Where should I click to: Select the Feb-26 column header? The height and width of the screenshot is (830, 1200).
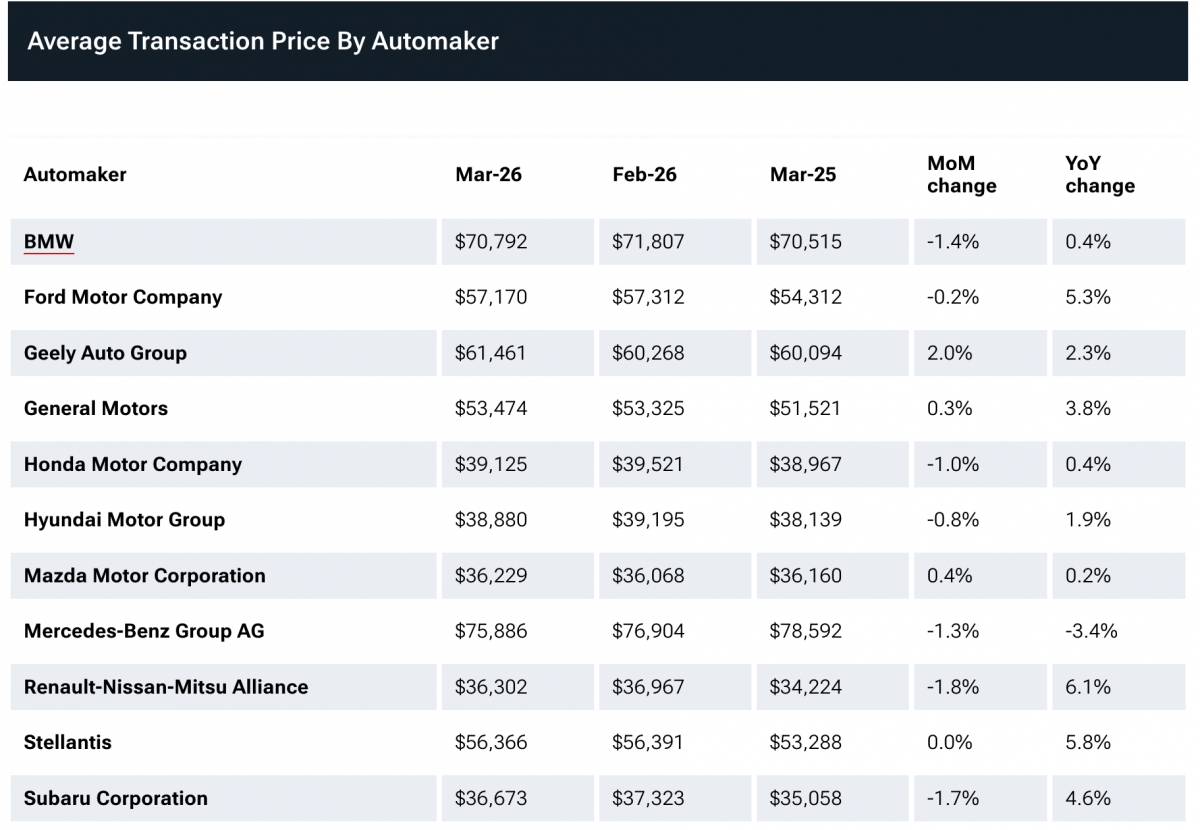(644, 174)
